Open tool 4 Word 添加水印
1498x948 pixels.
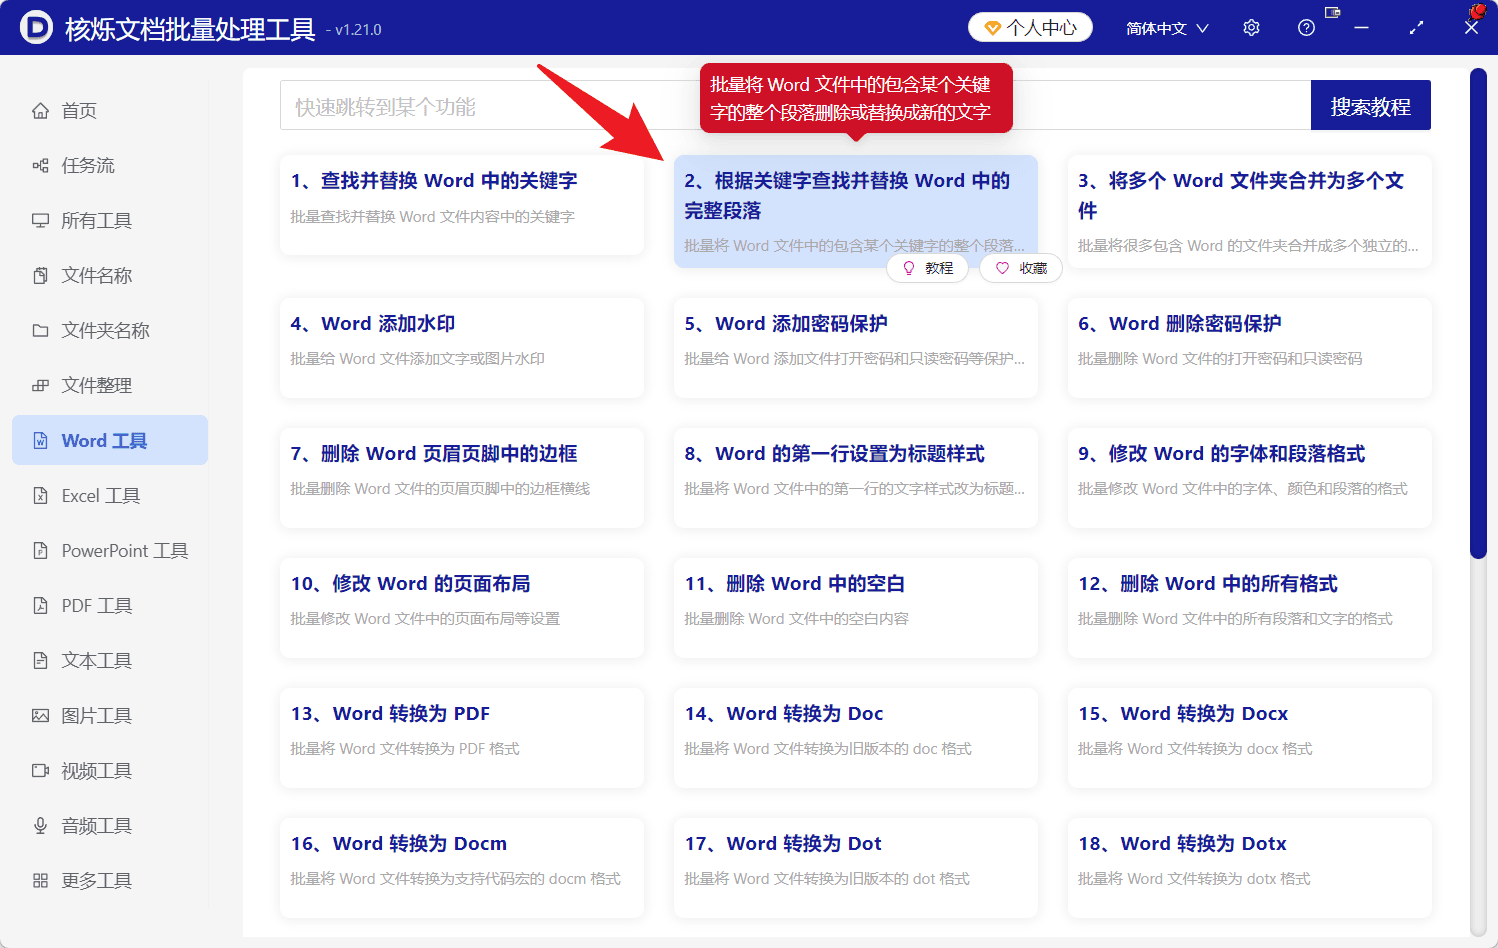coord(461,348)
